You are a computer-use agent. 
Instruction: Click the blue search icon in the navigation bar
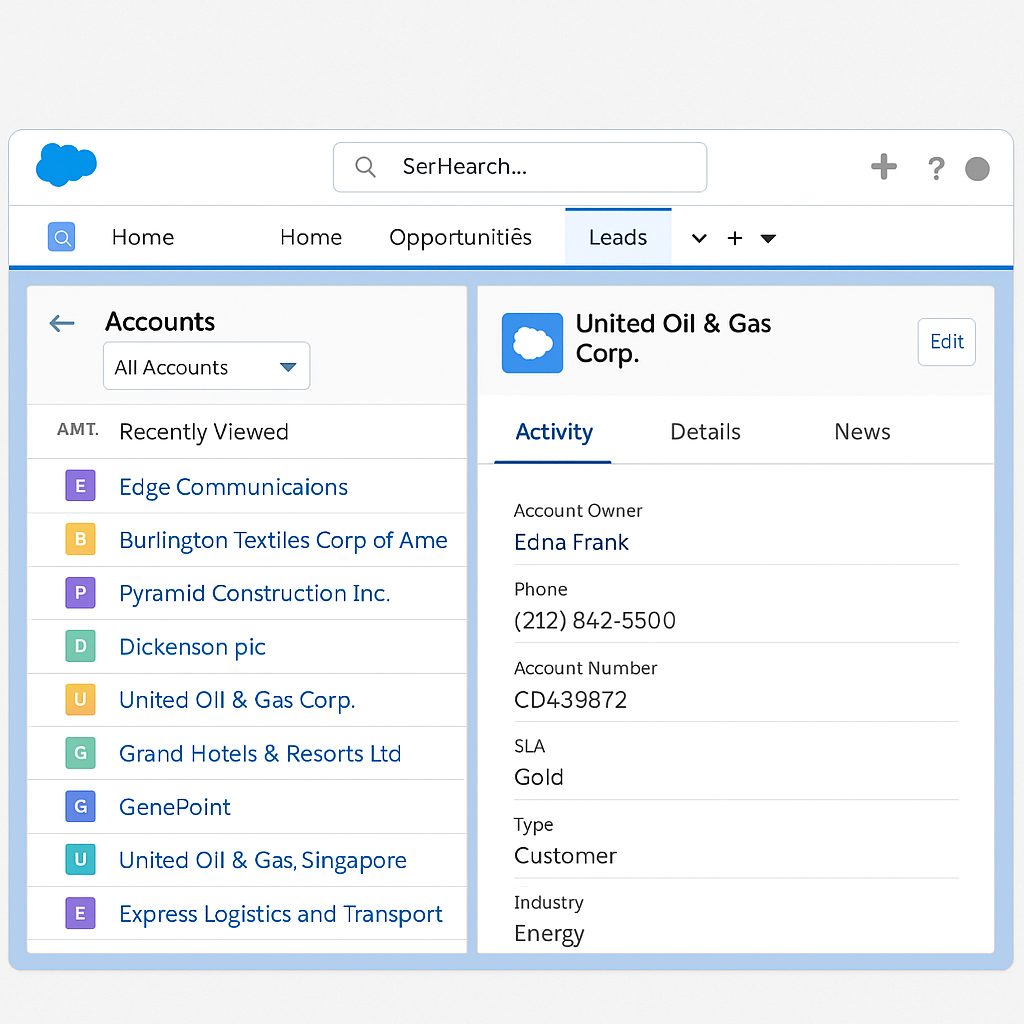[61, 236]
